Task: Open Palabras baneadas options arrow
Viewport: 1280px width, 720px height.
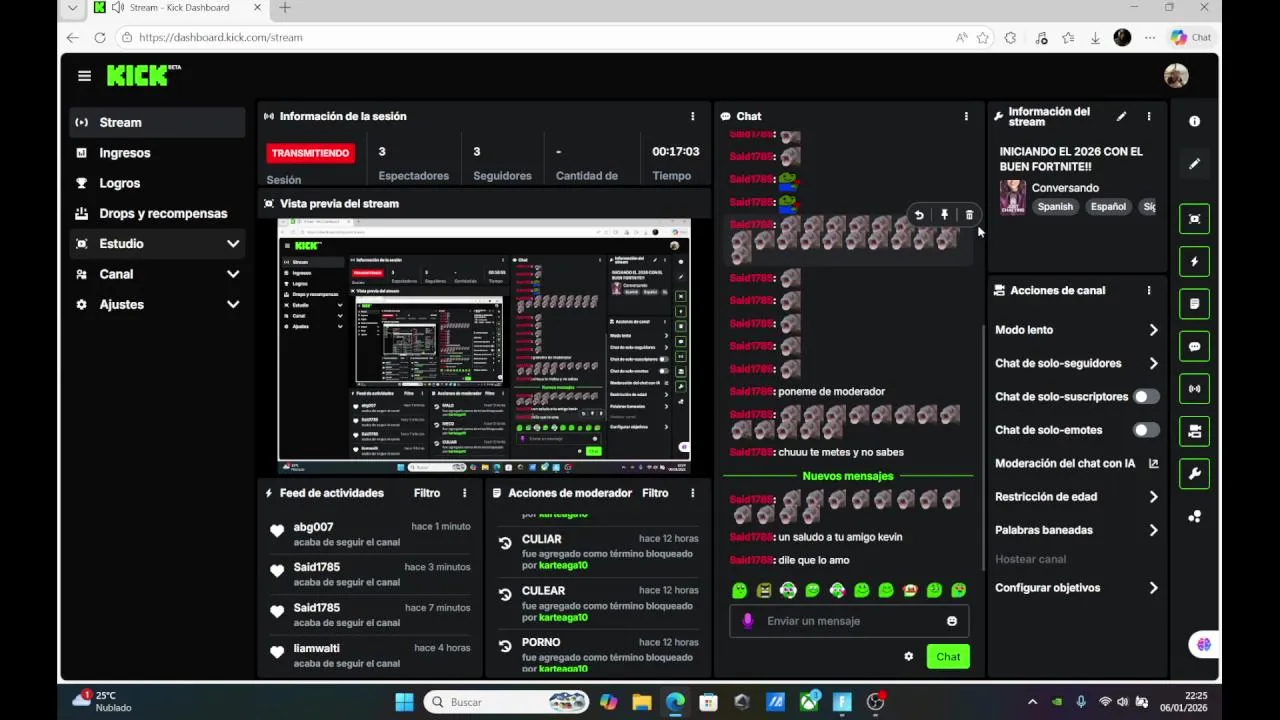Action: click(x=1153, y=530)
